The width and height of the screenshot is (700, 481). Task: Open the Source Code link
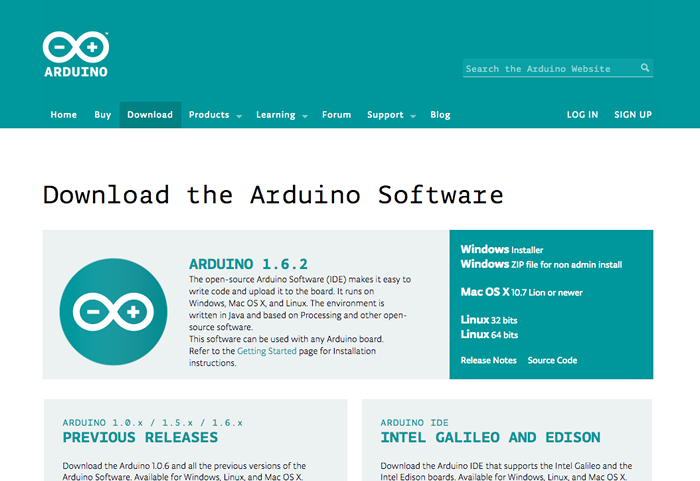click(552, 360)
